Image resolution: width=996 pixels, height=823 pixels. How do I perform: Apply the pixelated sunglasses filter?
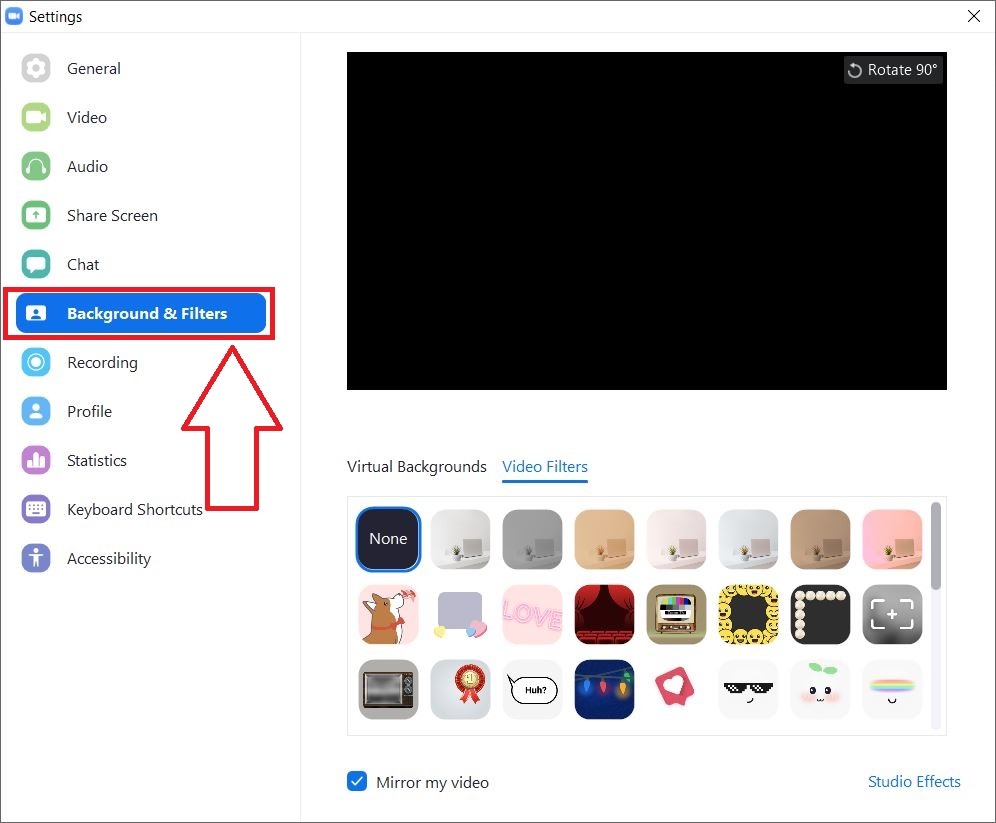point(748,690)
